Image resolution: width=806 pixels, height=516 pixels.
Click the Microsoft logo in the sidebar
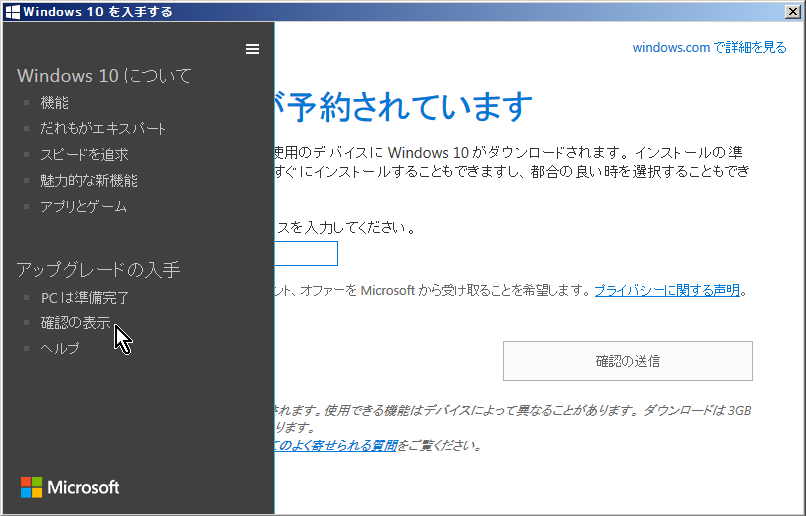point(70,487)
